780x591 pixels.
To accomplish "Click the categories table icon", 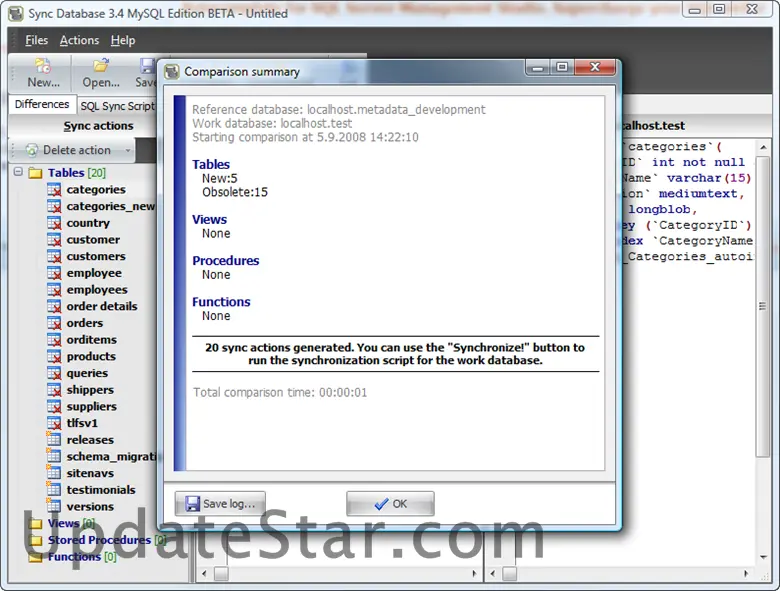I will pyautogui.click(x=54, y=190).
